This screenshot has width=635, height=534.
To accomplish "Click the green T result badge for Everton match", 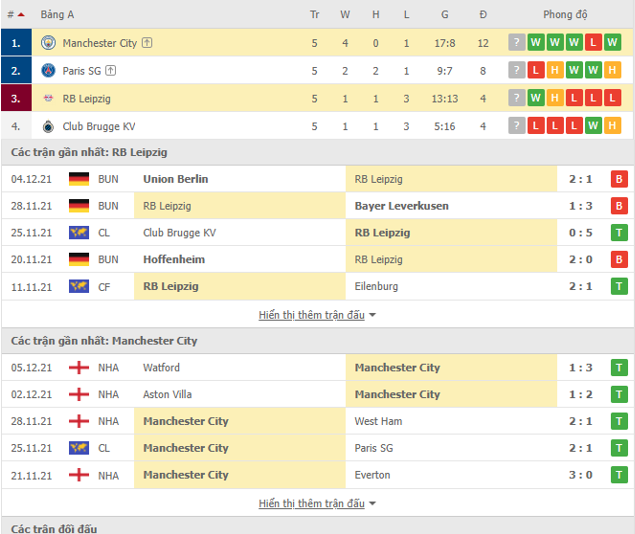I will [x=619, y=475].
